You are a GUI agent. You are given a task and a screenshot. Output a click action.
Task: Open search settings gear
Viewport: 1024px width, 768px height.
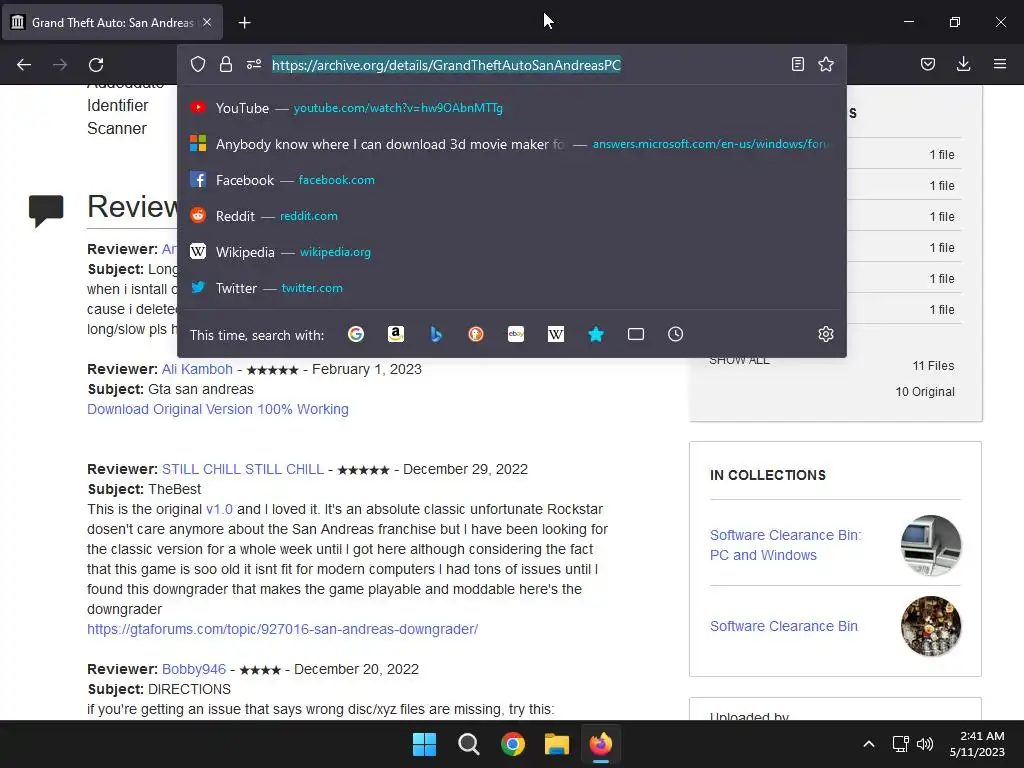pyautogui.click(x=825, y=334)
